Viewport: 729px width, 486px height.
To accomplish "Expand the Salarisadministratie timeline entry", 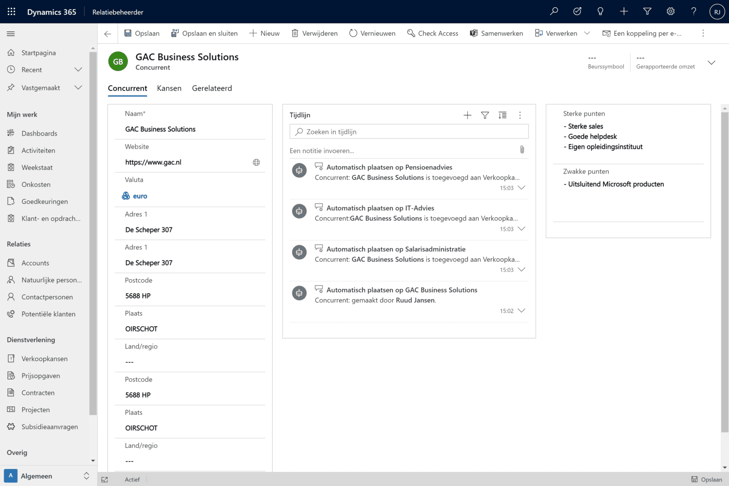I will pyautogui.click(x=522, y=270).
